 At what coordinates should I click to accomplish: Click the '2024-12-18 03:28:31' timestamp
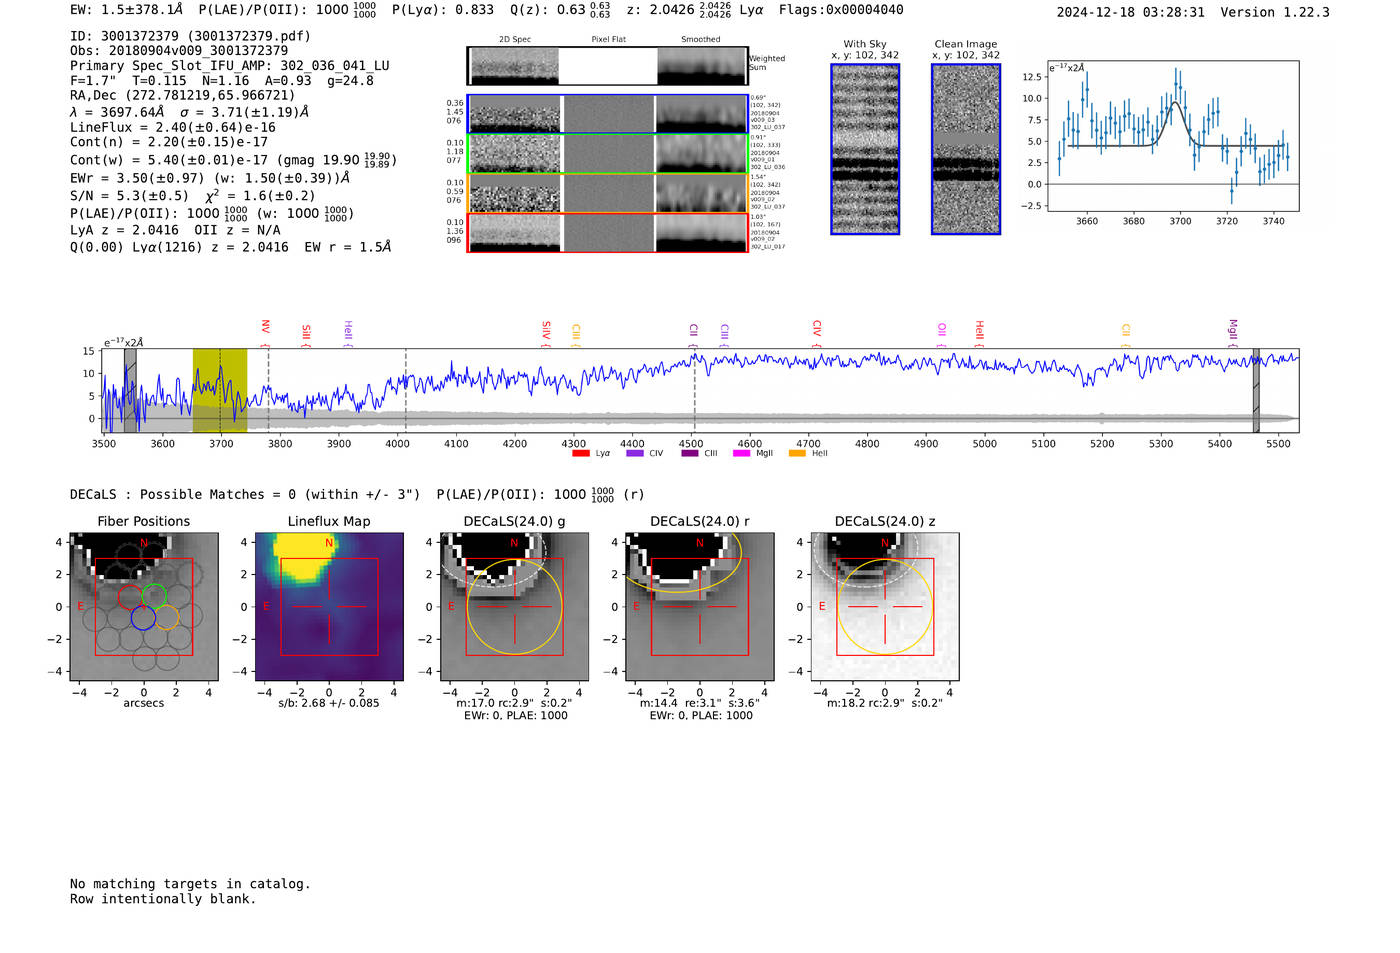click(x=1131, y=12)
